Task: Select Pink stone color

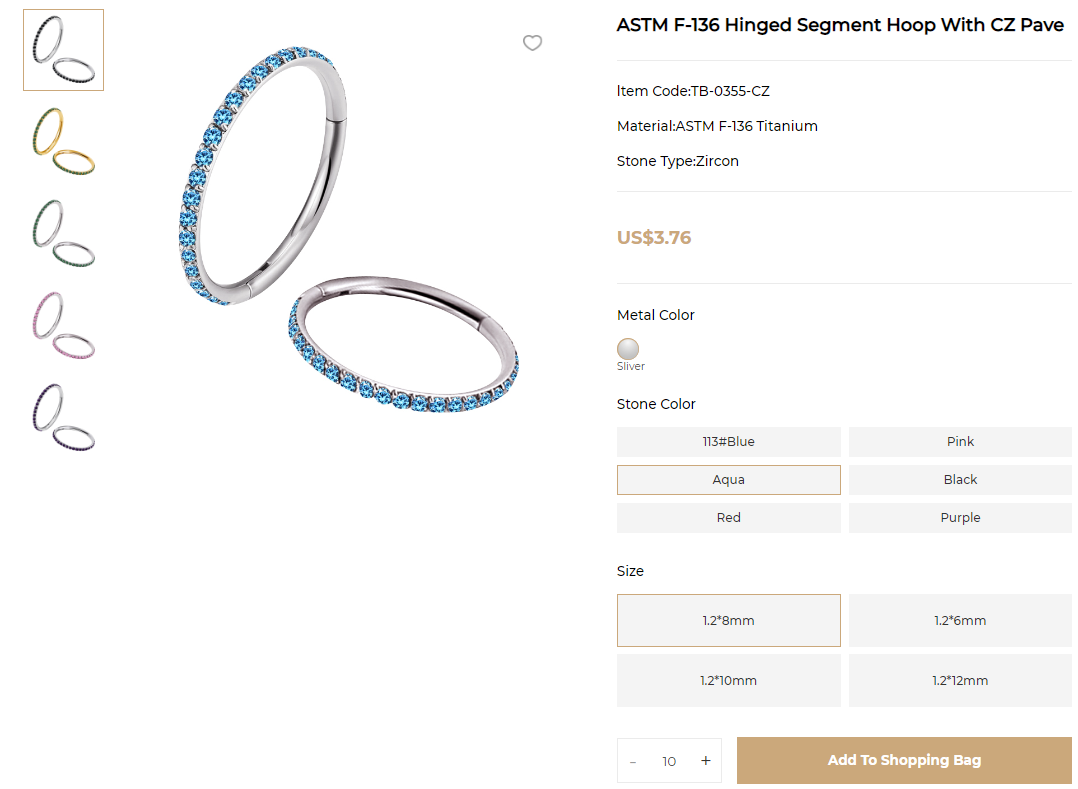Action: coord(960,442)
